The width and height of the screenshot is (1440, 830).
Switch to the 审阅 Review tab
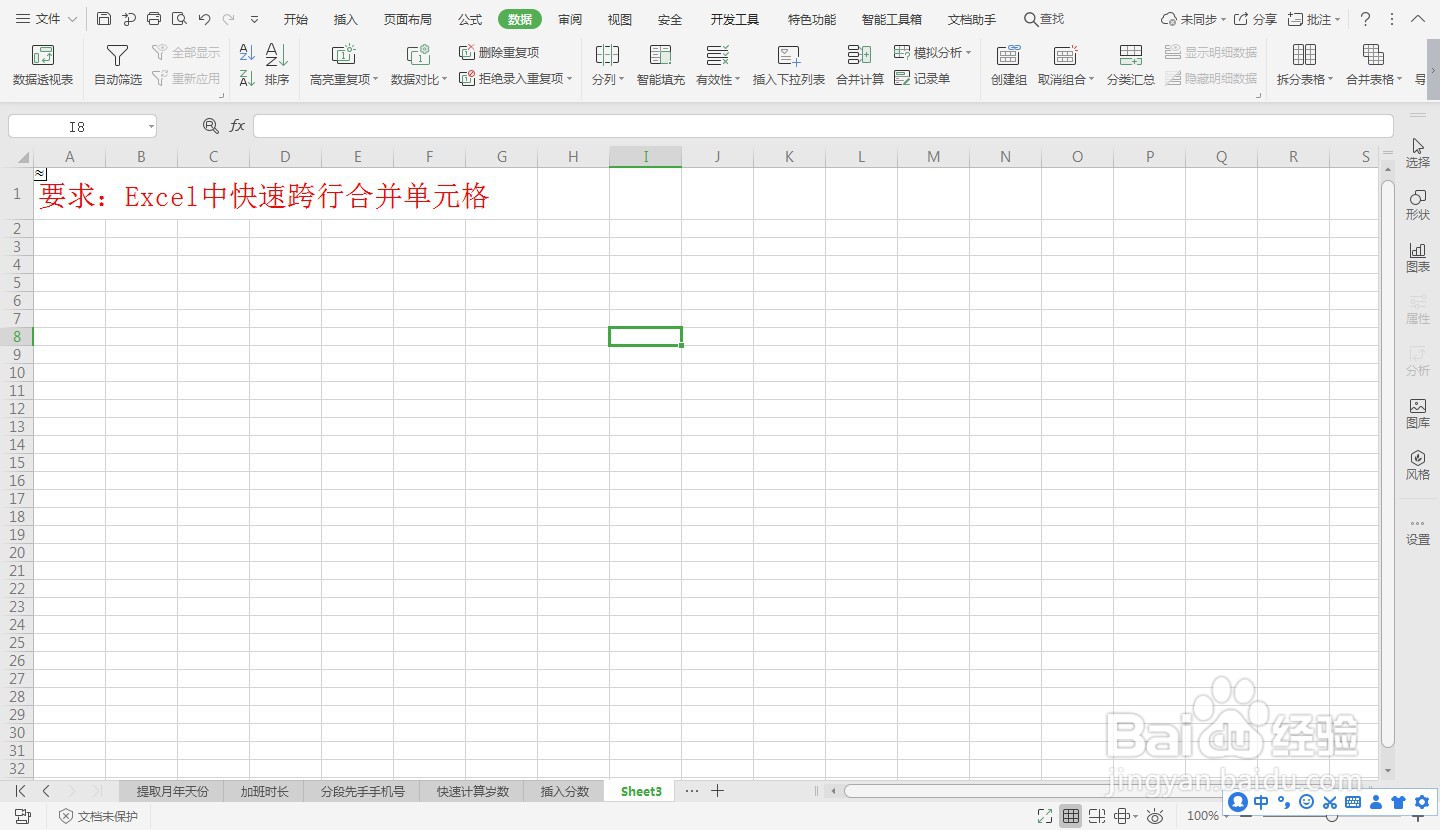click(x=570, y=19)
